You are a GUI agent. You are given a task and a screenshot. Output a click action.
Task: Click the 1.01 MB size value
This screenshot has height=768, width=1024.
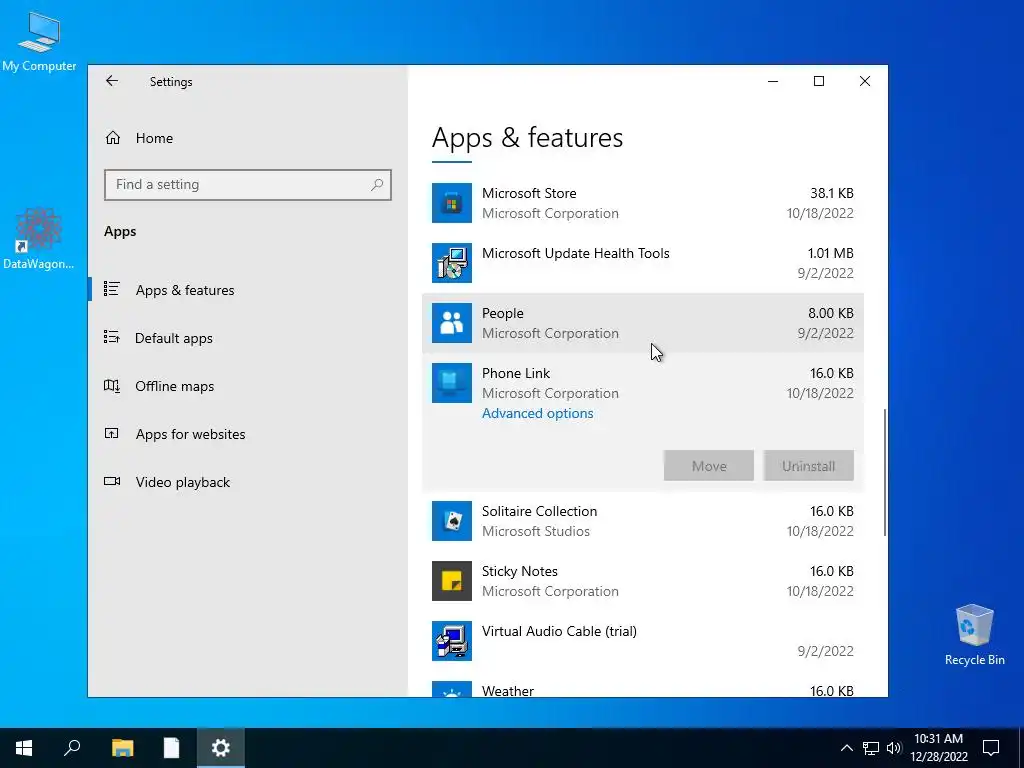pos(830,253)
